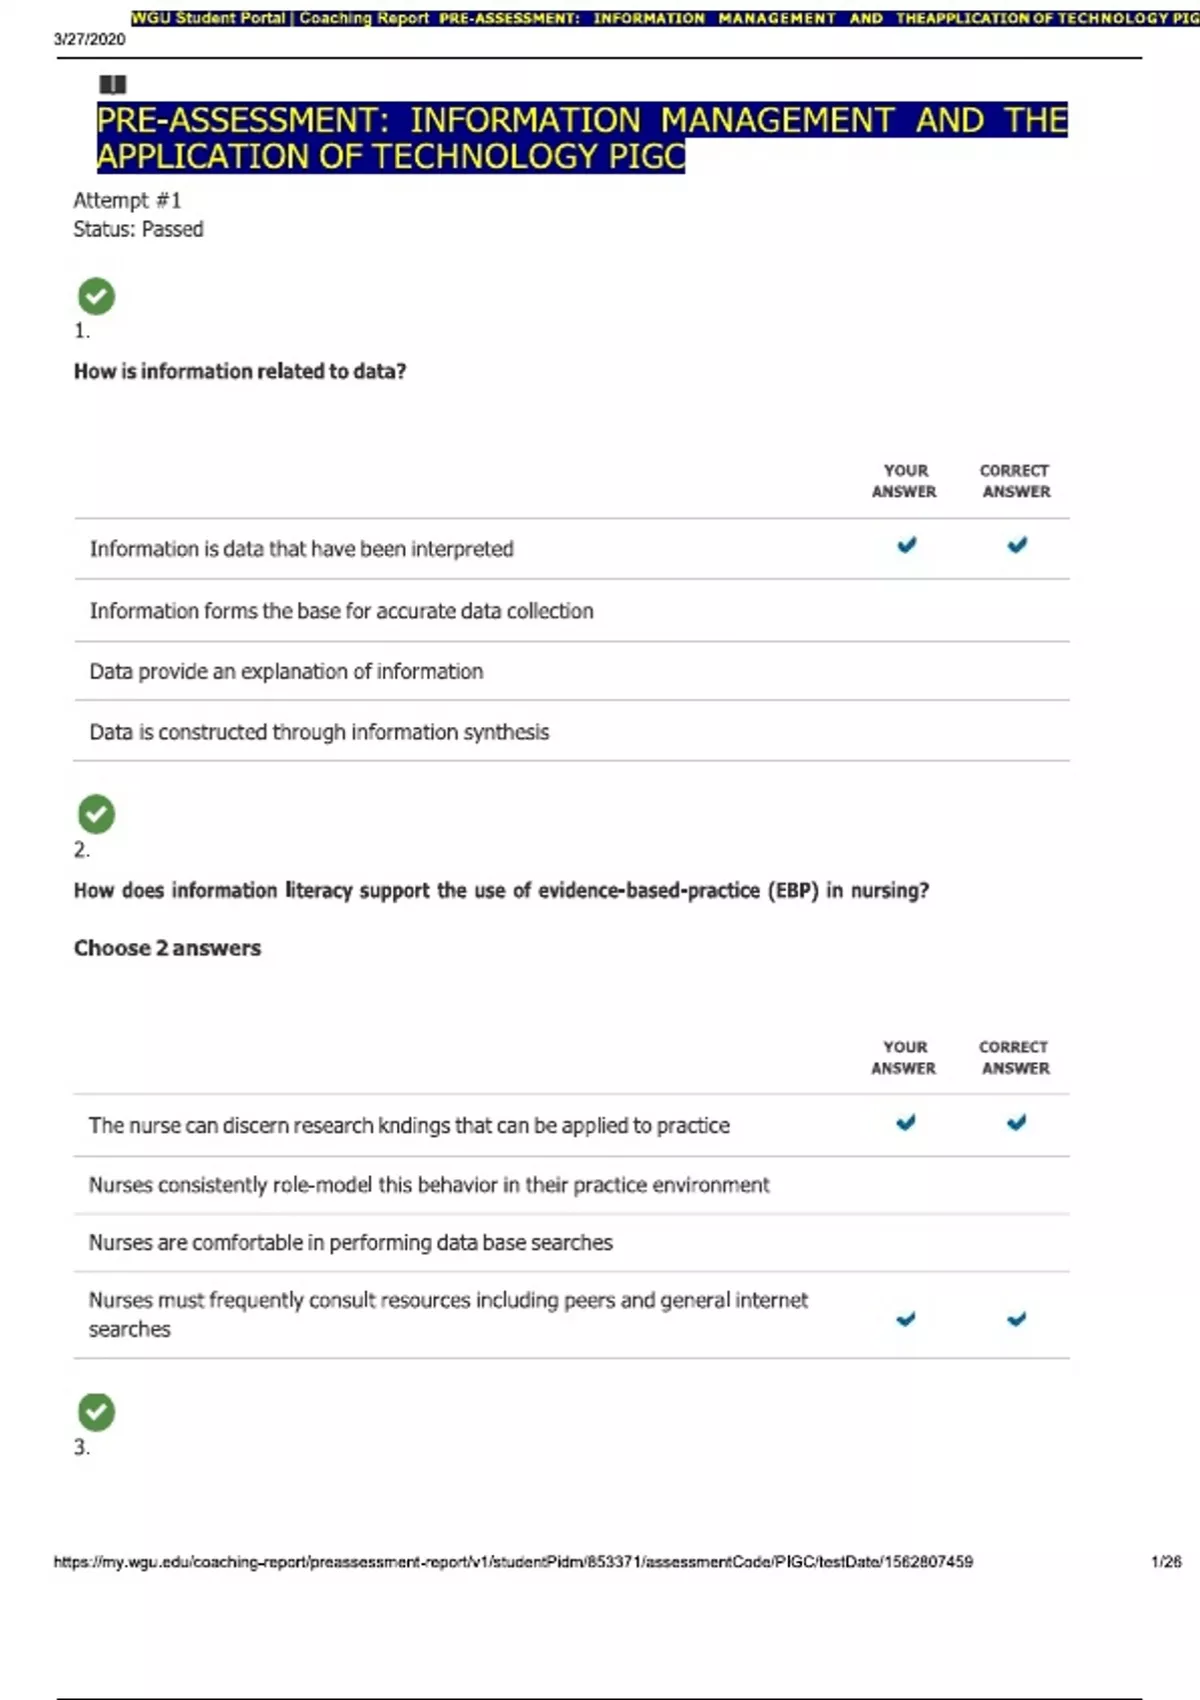Click Correct Answer checkmark for 'Information is data interpreted'
This screenshot has width=1200, height=1700.
click(1017, 545)
